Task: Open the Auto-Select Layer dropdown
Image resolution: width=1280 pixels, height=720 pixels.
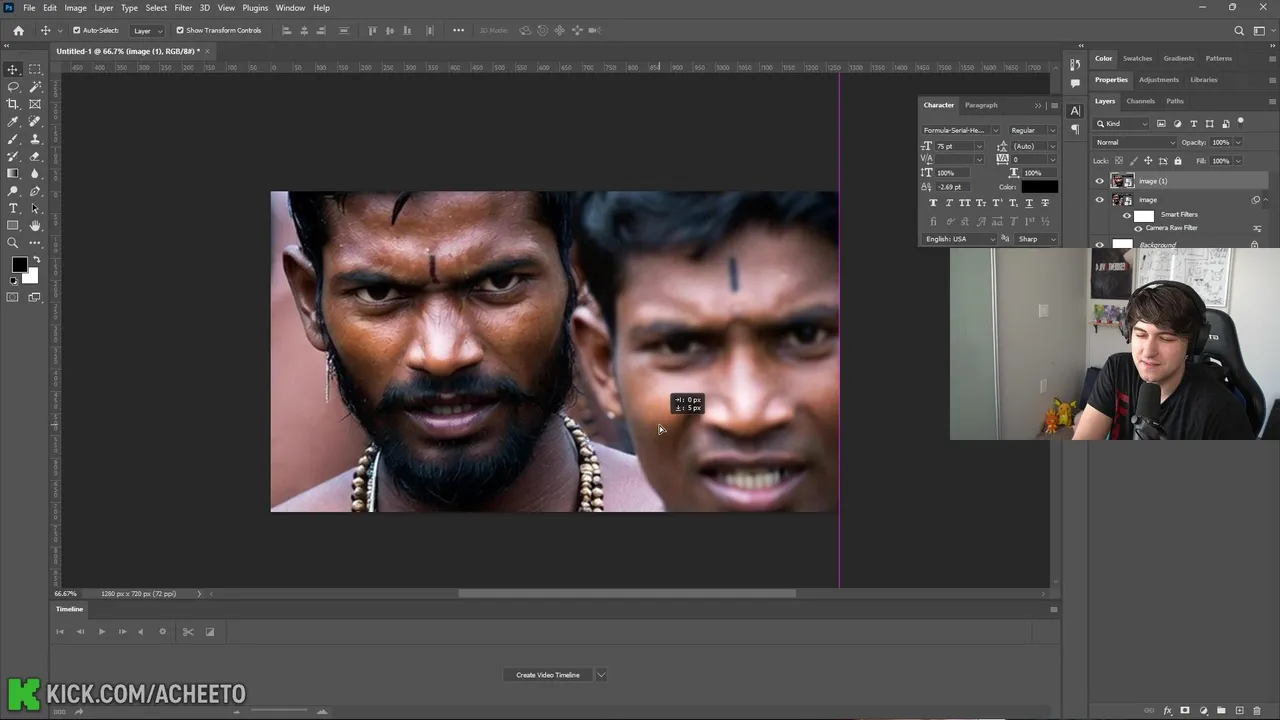Action: [x=149, y=30]
